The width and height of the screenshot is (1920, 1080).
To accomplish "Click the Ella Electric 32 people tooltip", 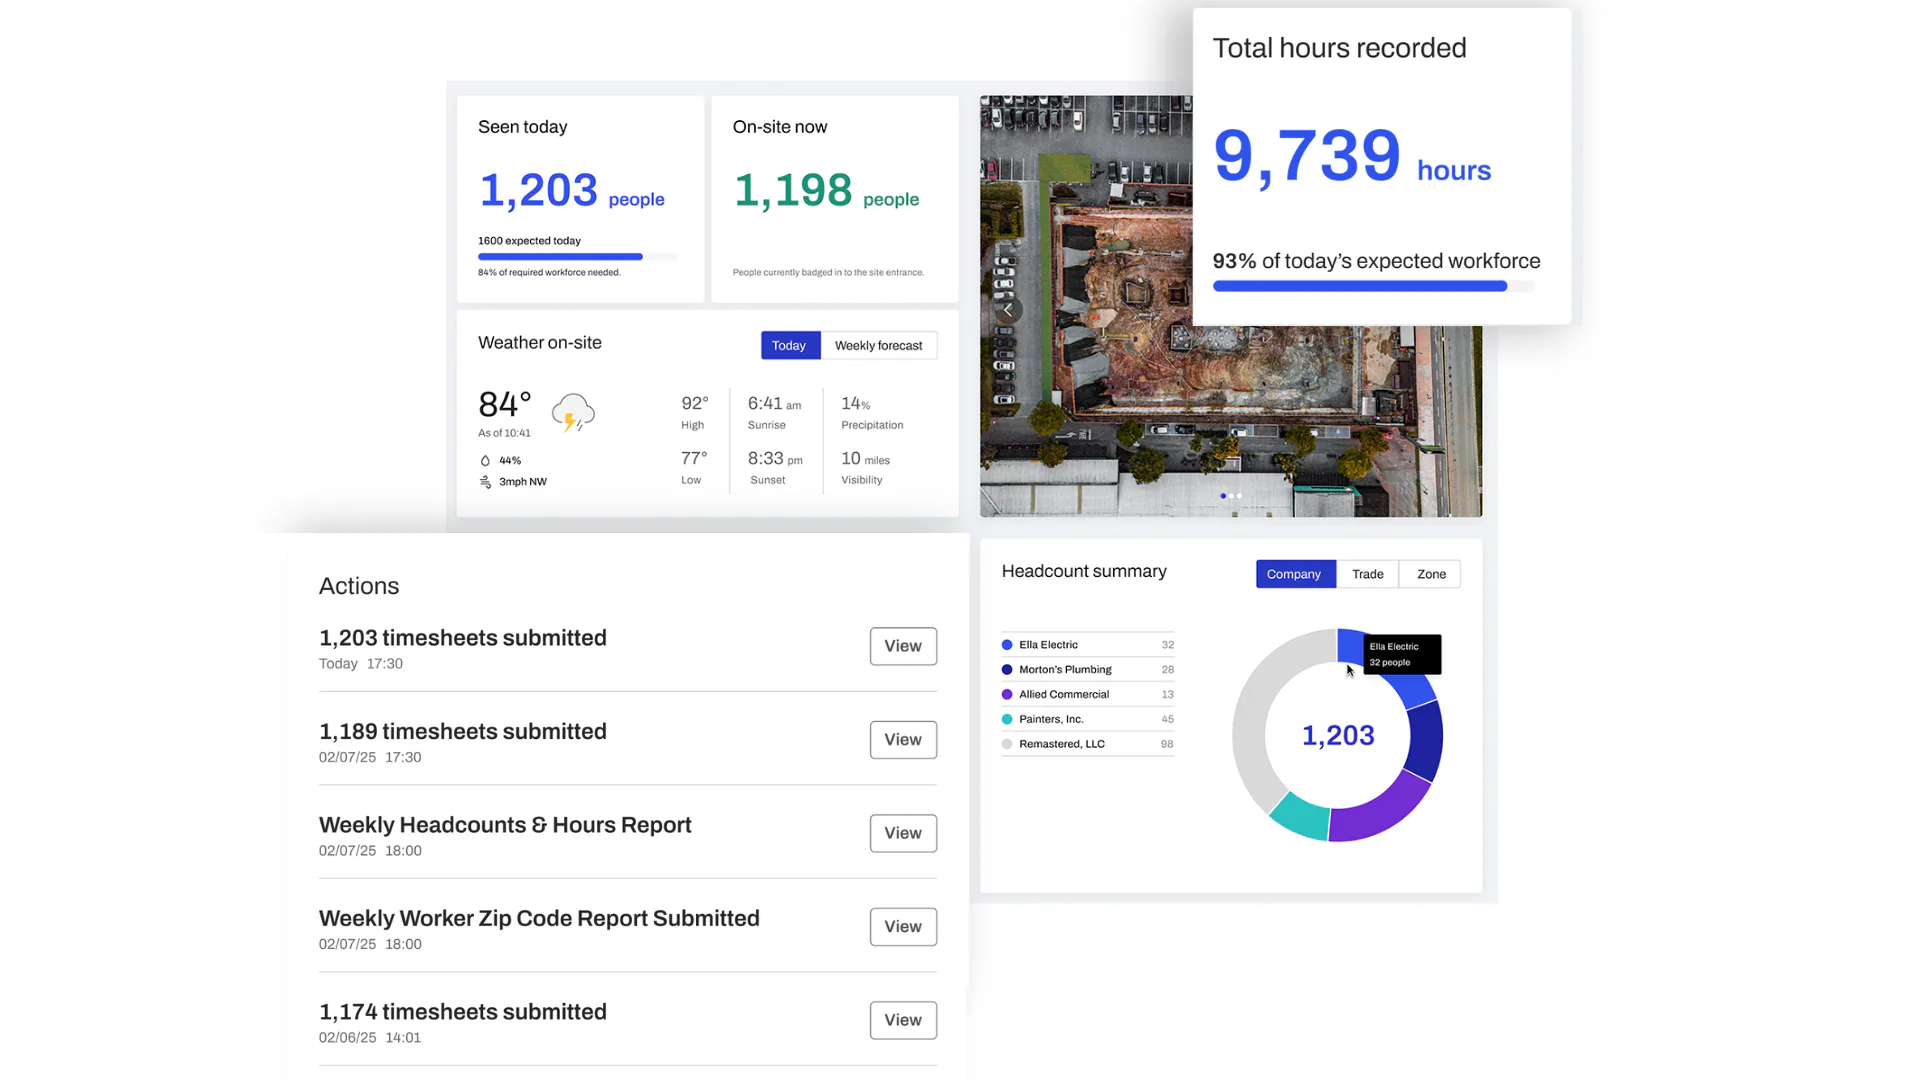I will point(1402,655).
